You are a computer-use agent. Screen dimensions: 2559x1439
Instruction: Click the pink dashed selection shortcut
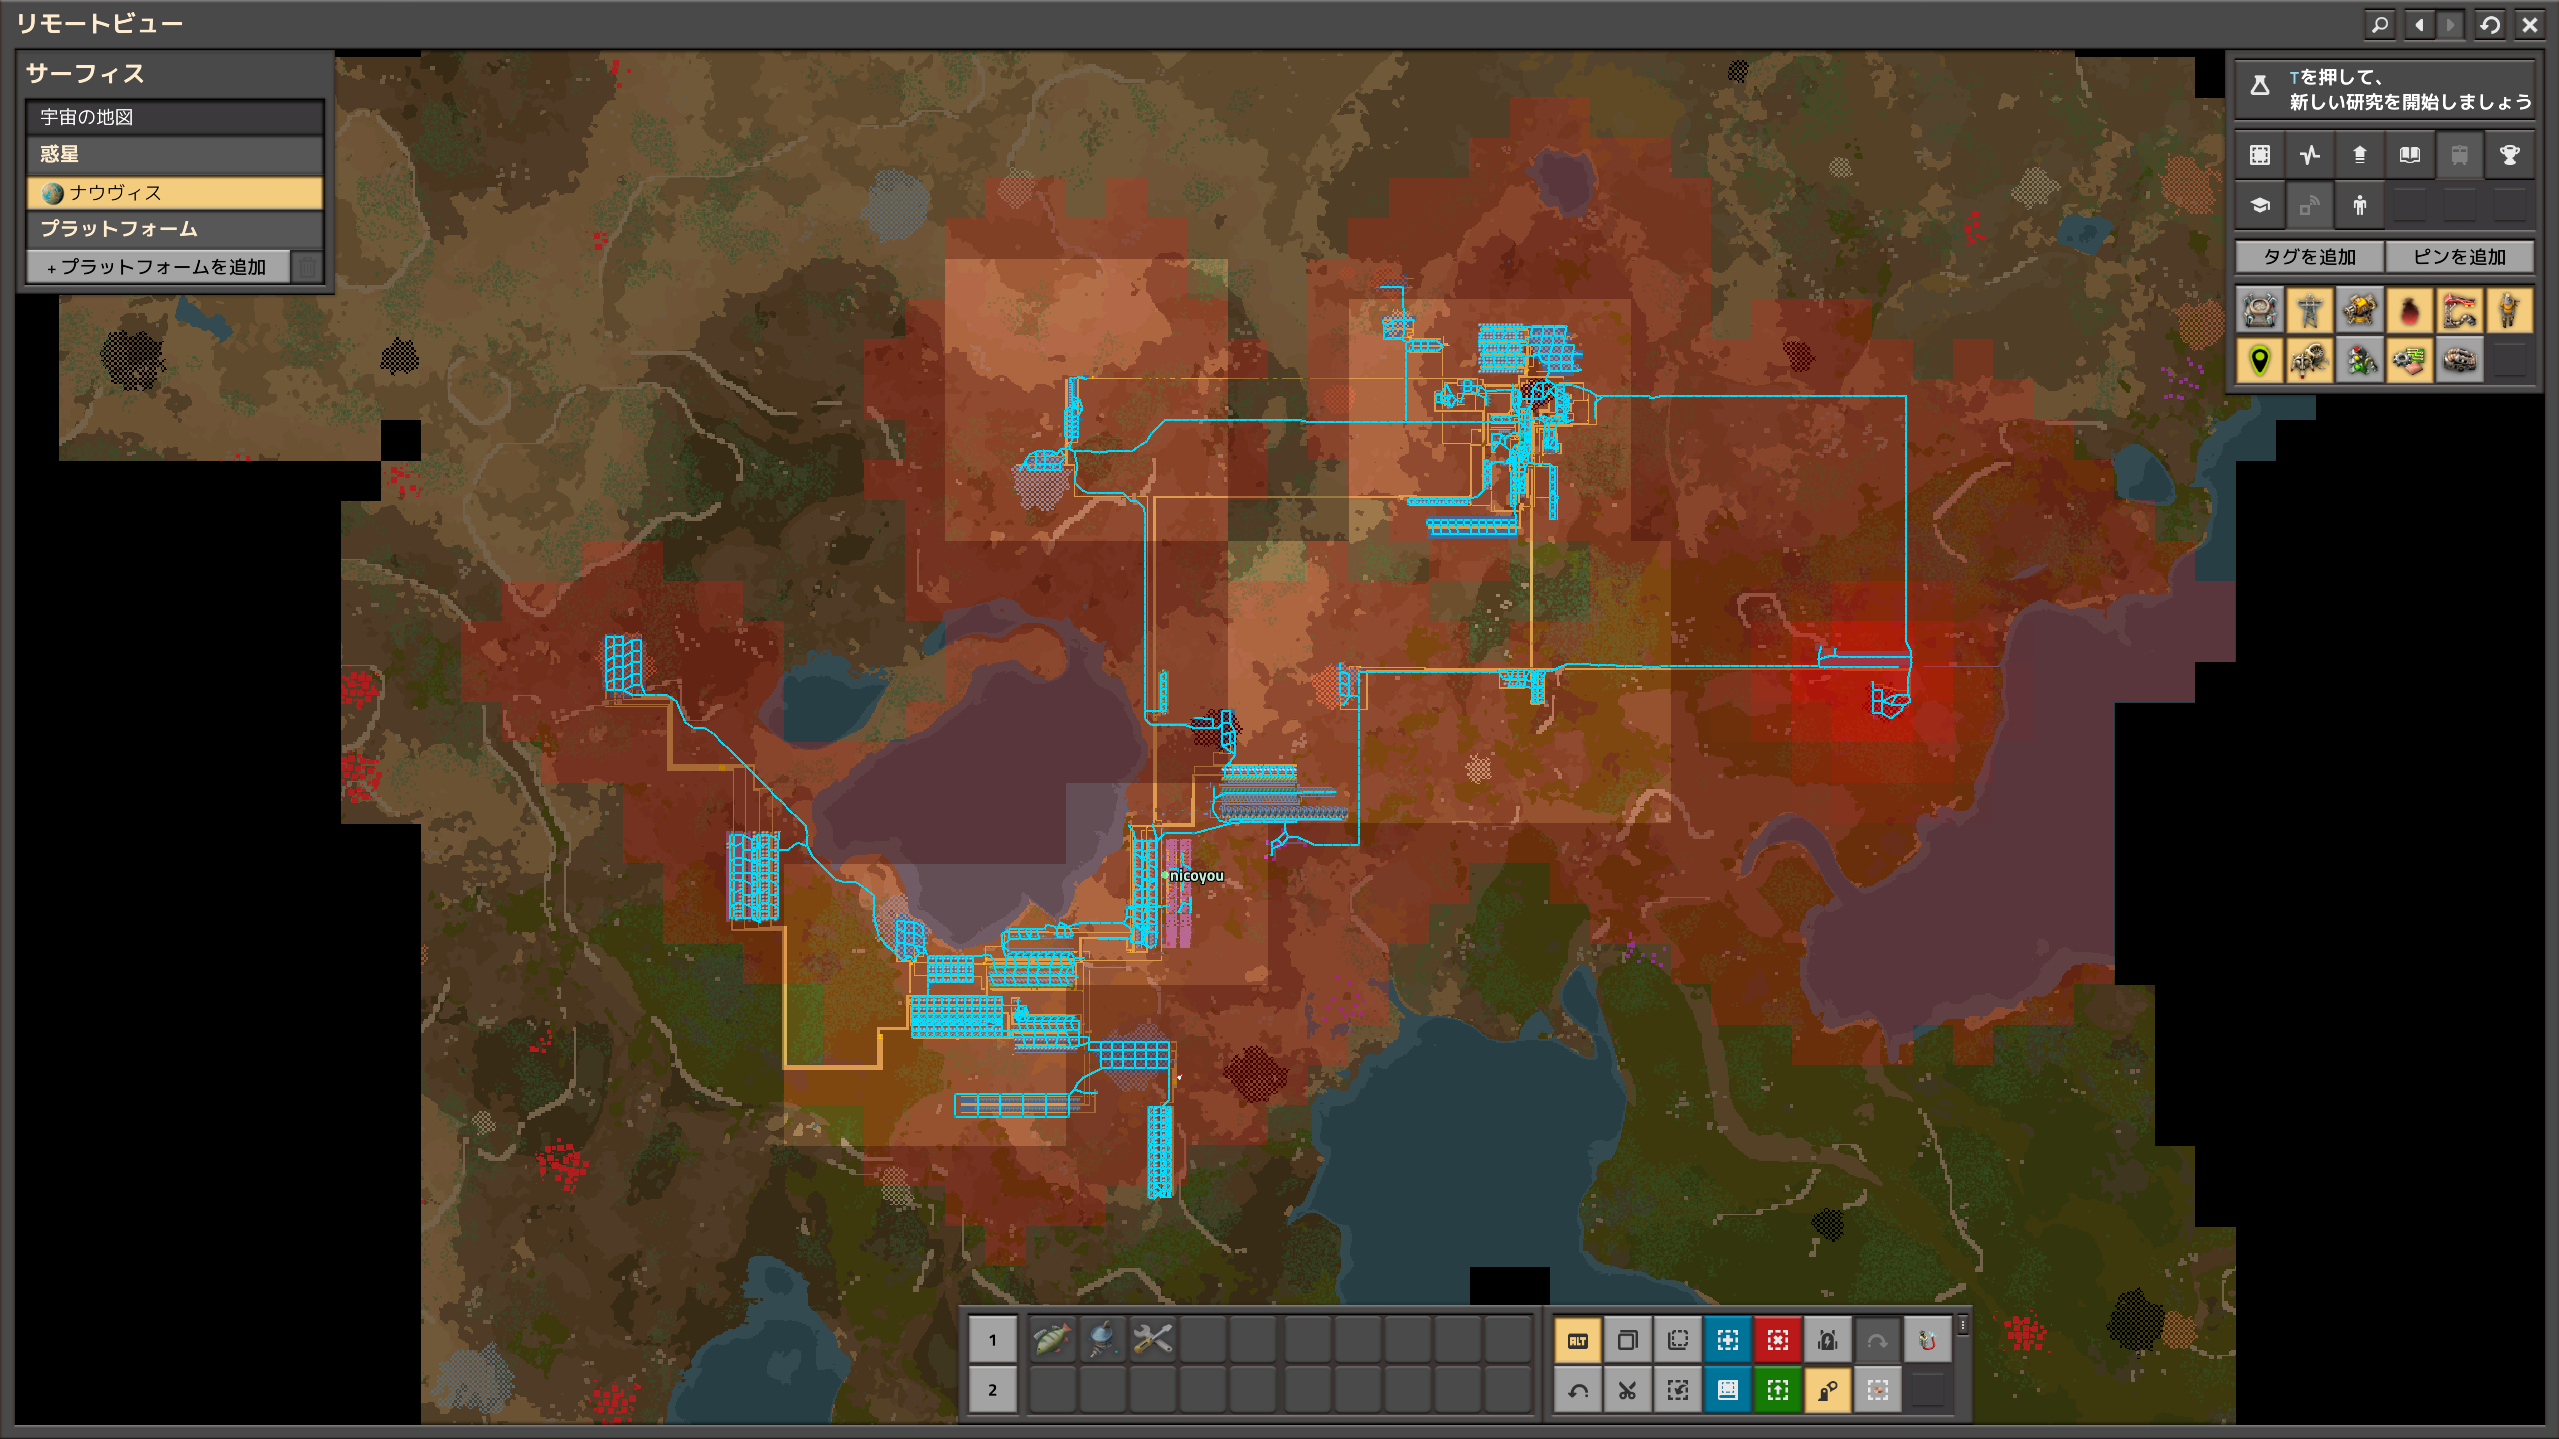click(1878, 1390)
